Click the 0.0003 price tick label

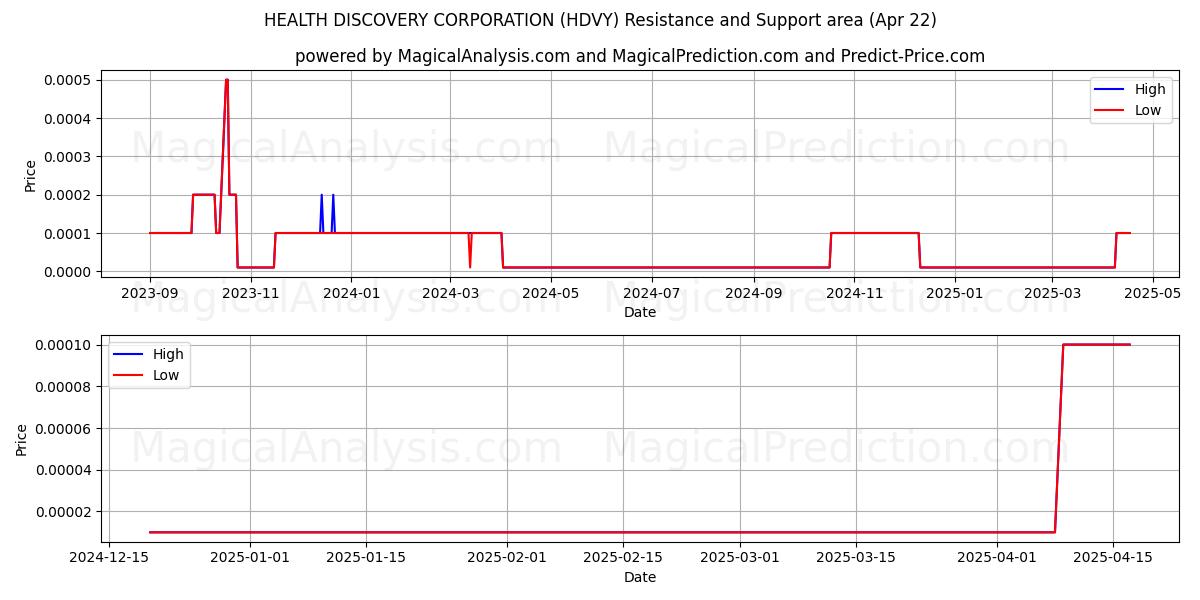click(68, 157)
